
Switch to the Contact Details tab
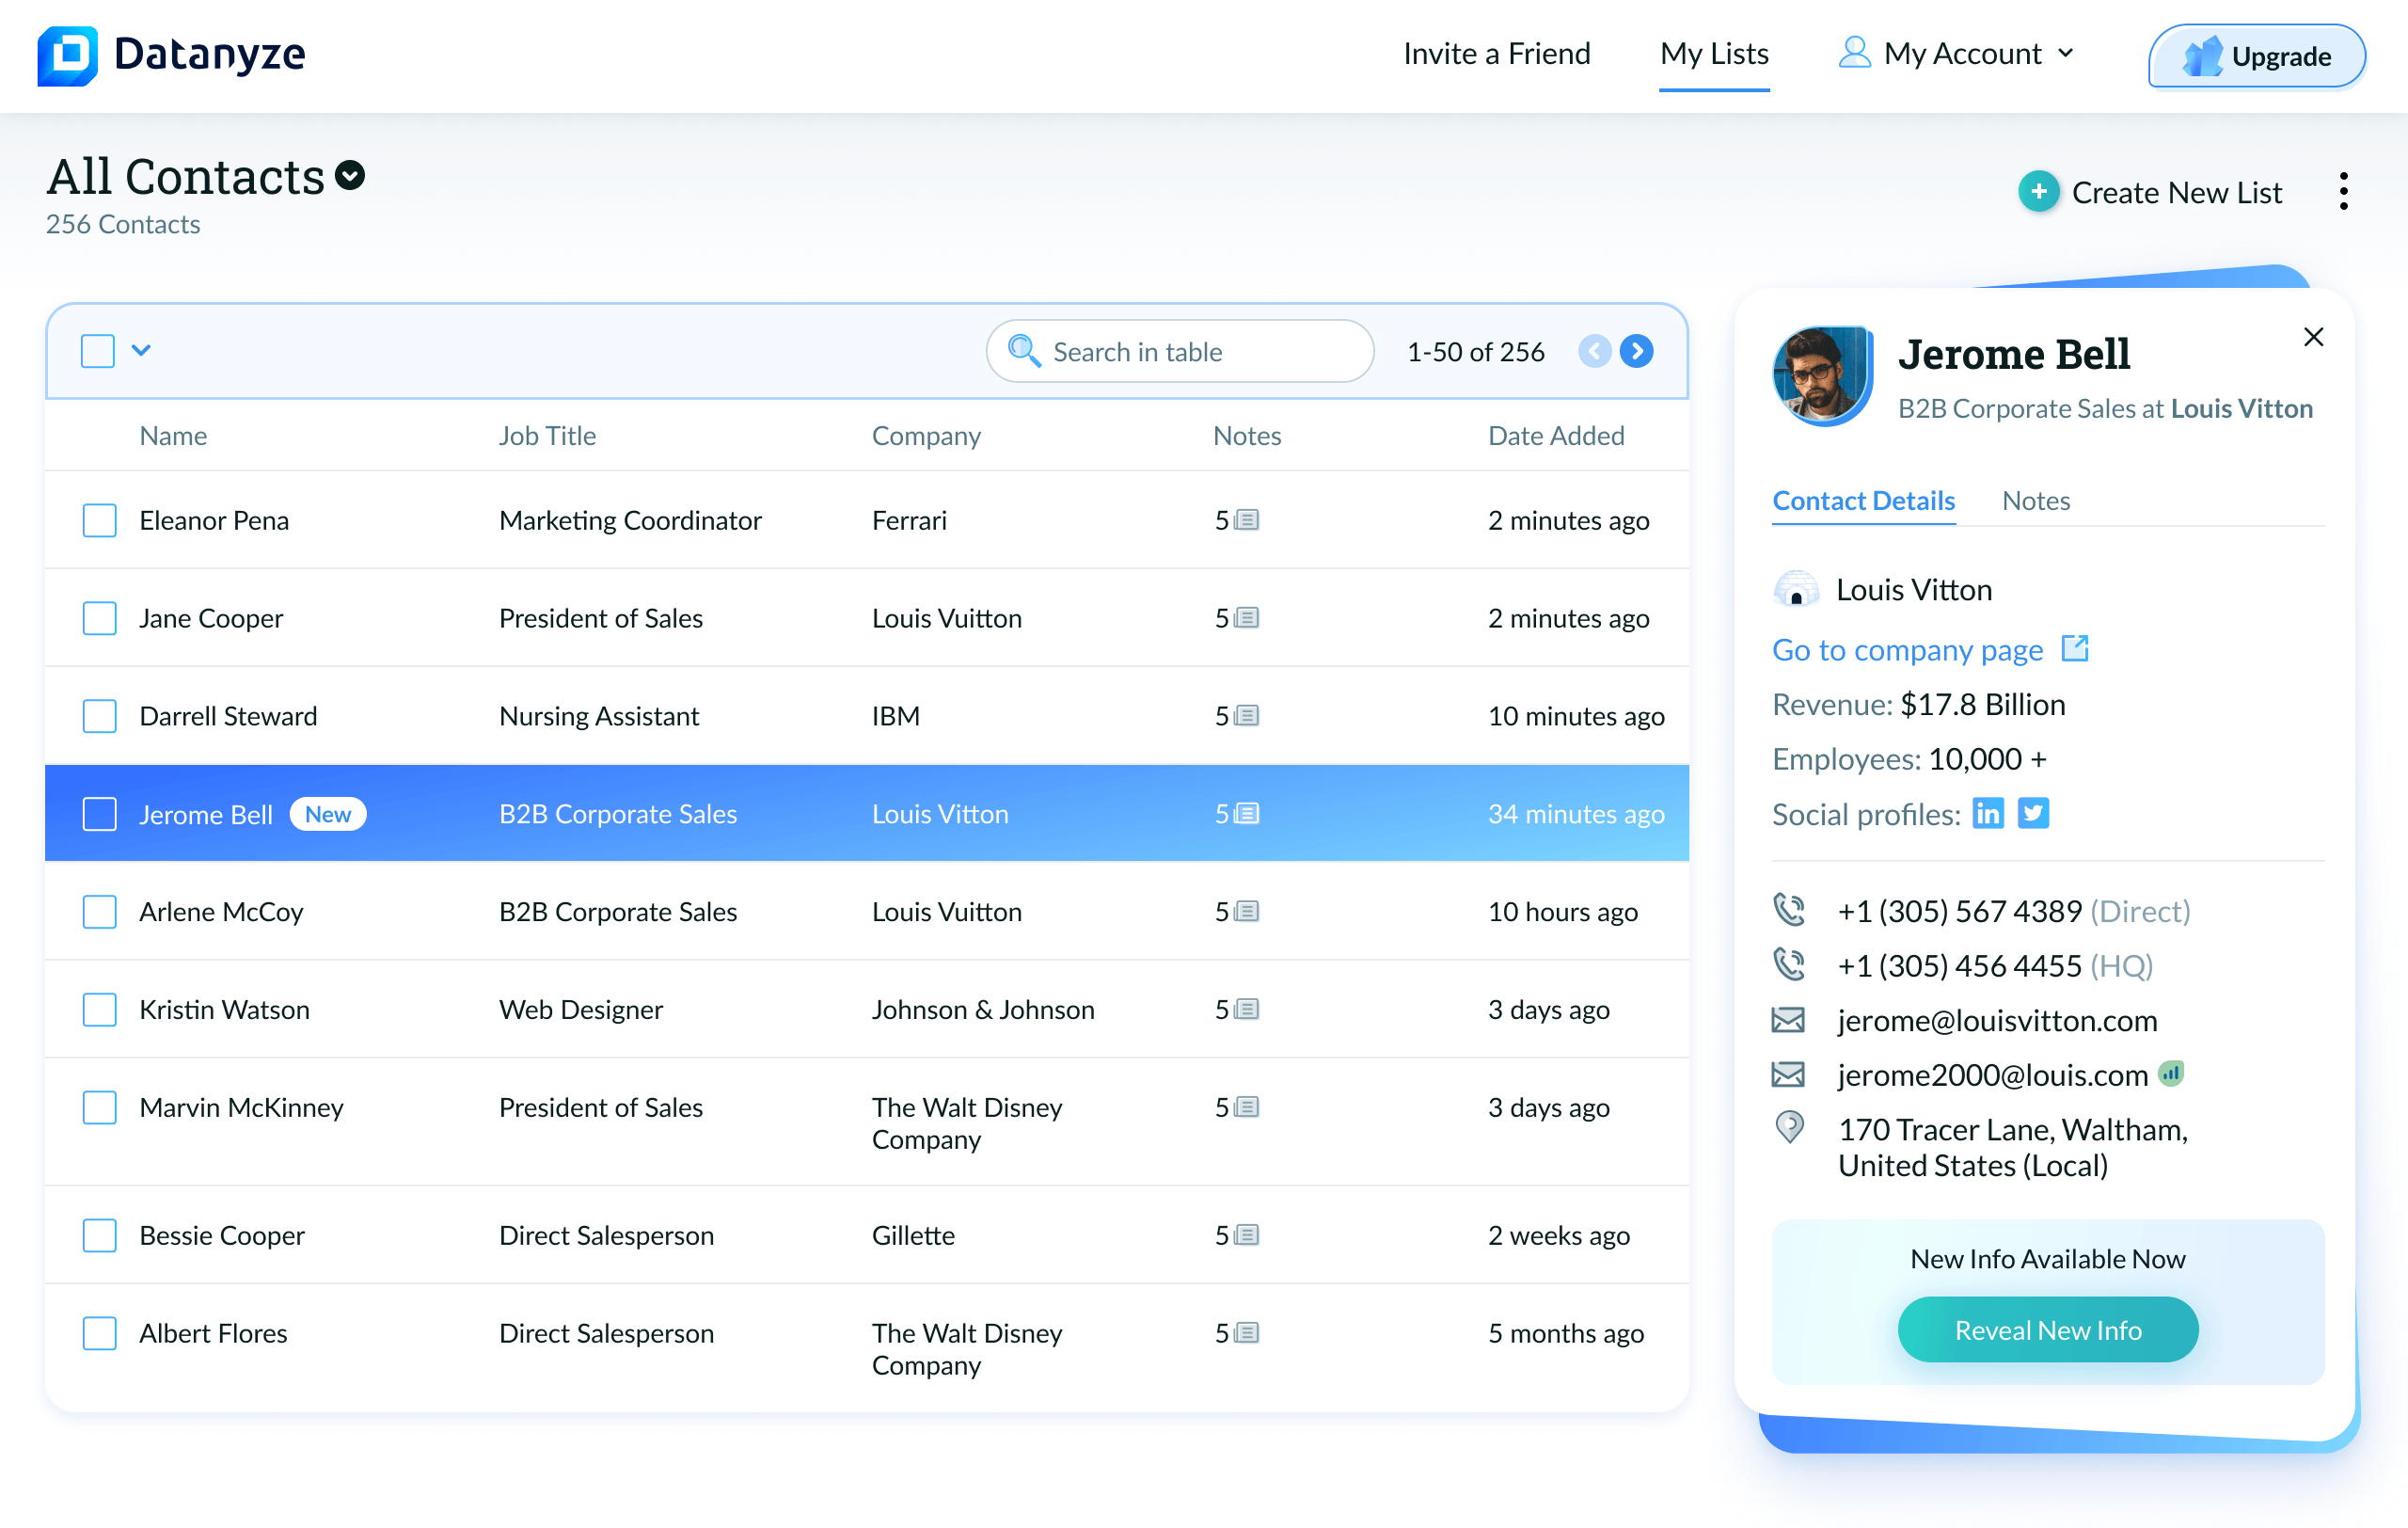(x=1863, y=500)
